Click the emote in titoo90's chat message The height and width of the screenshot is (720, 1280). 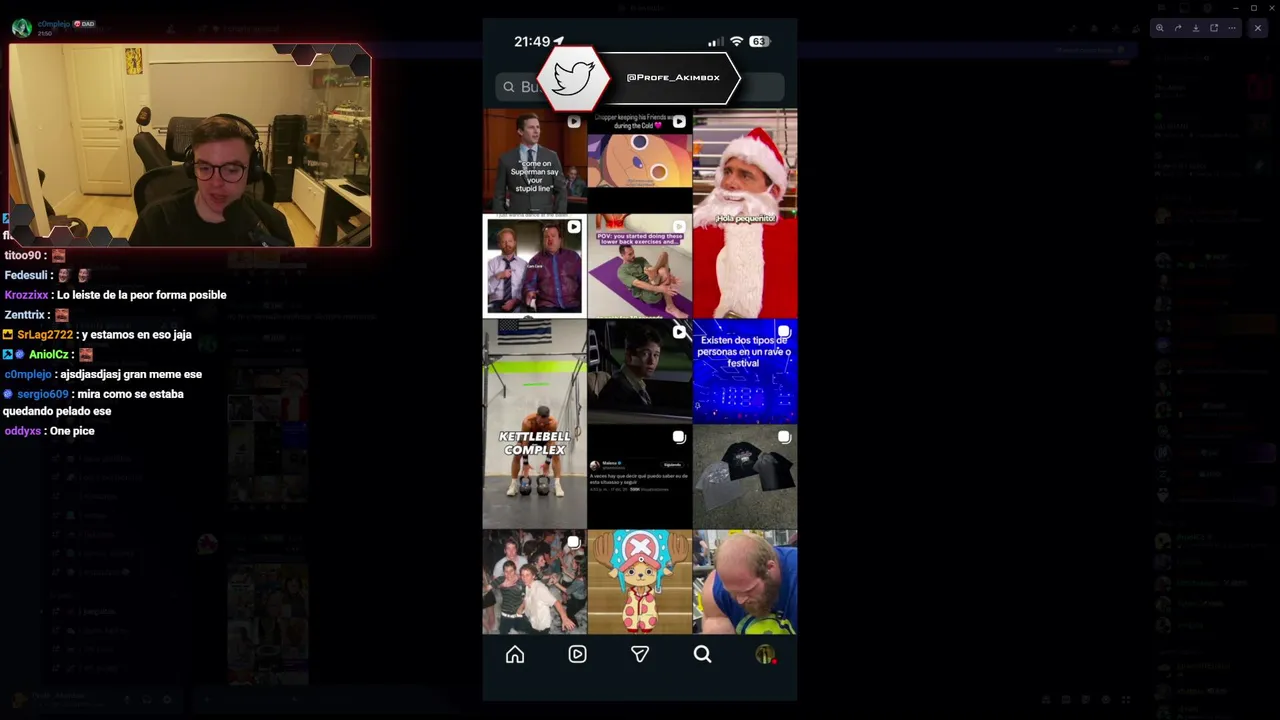pos(58,256)
